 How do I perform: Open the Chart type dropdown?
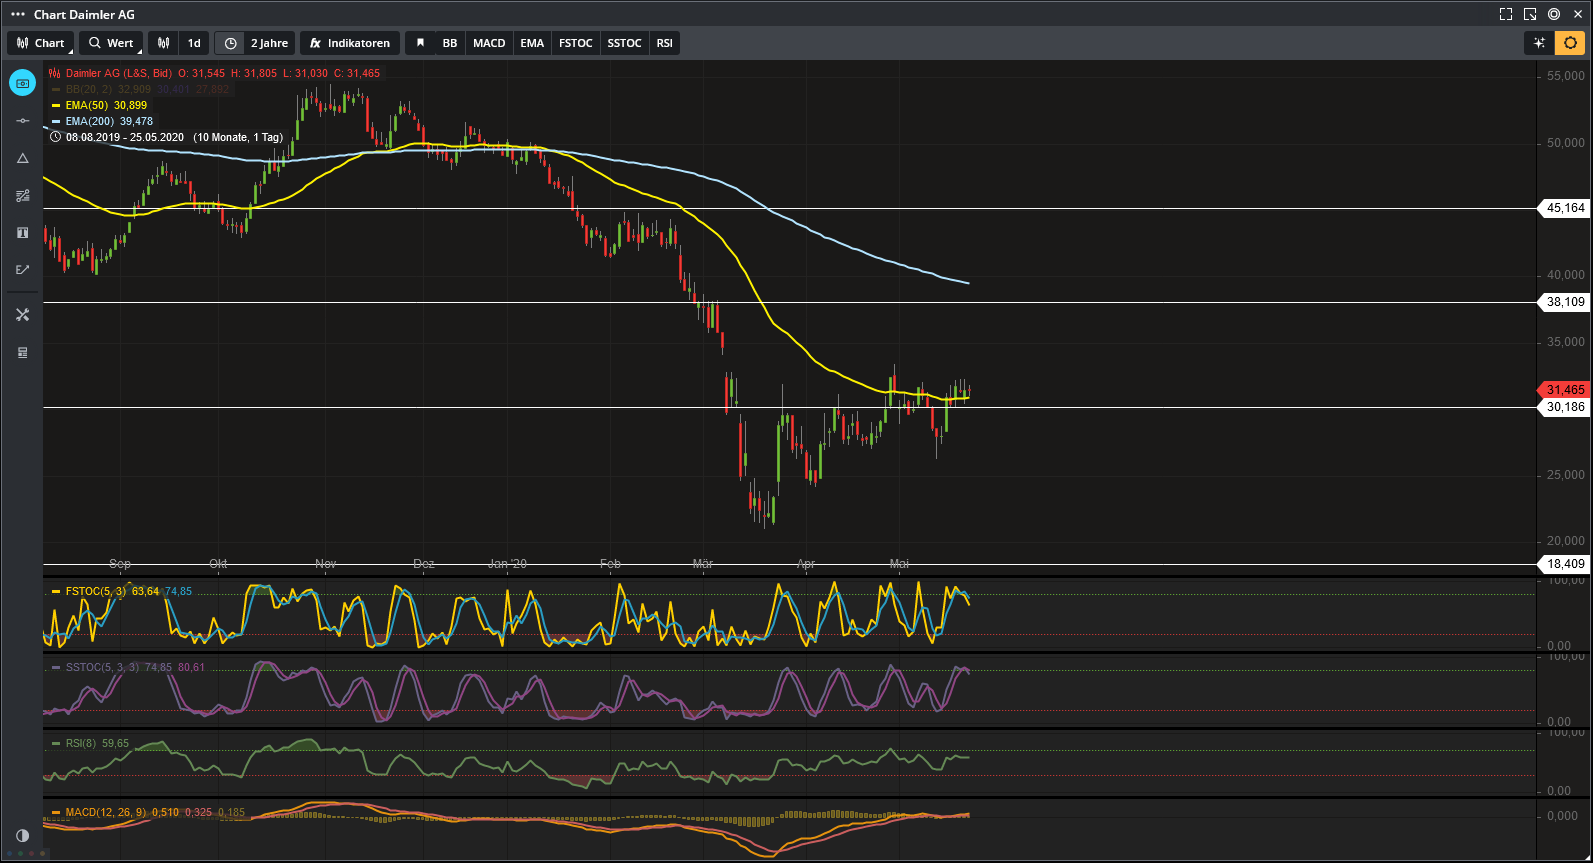pyautogui.click(x=41, y=43)
